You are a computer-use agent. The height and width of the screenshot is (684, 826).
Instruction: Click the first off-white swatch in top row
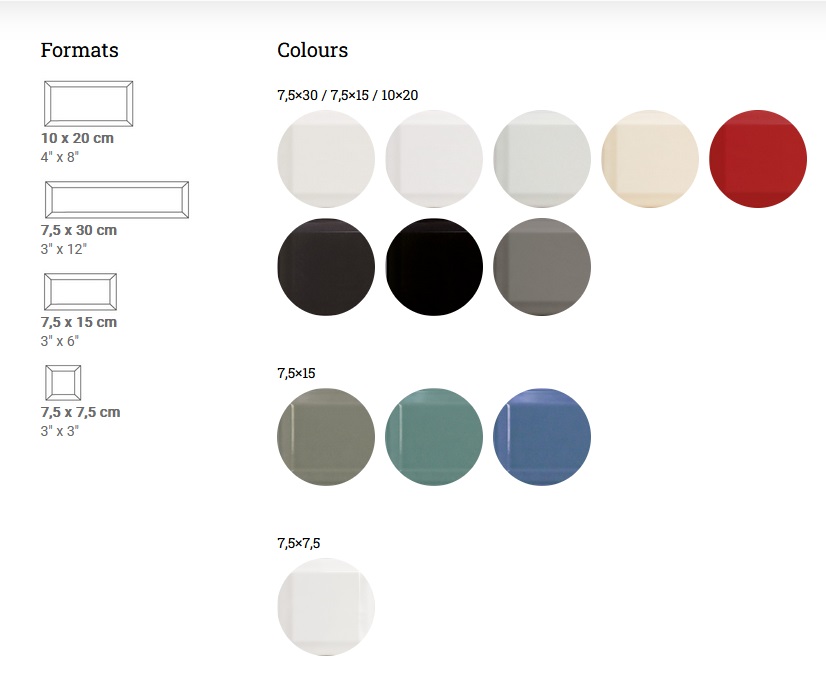(326, 159)
